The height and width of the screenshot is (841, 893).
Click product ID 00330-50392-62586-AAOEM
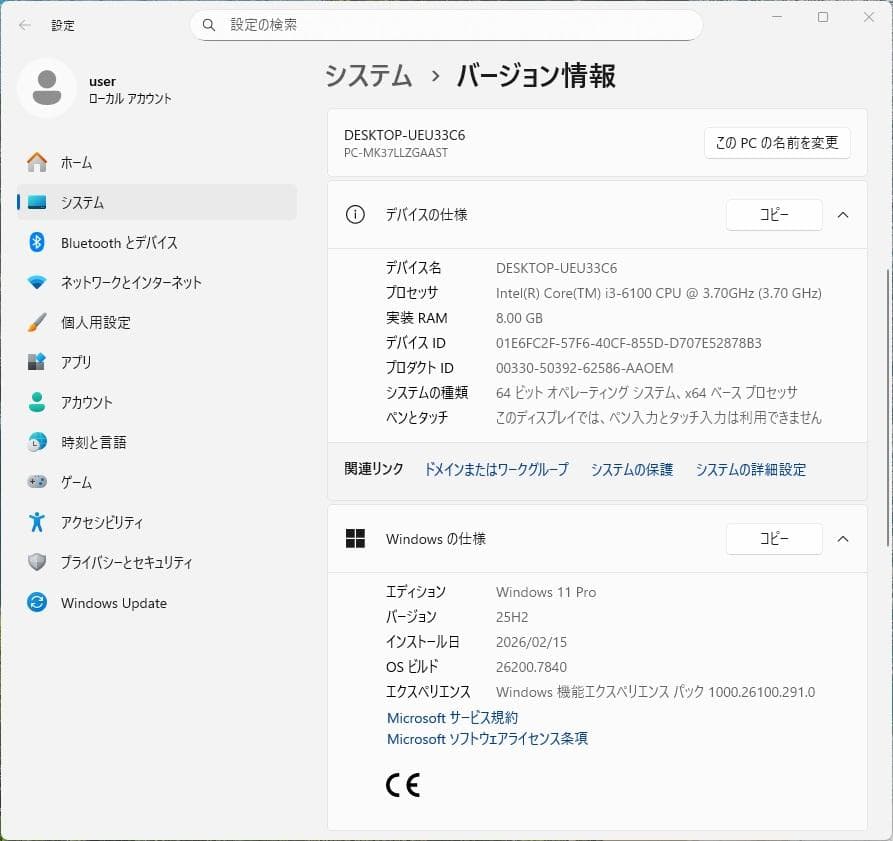tap(585, 368)
